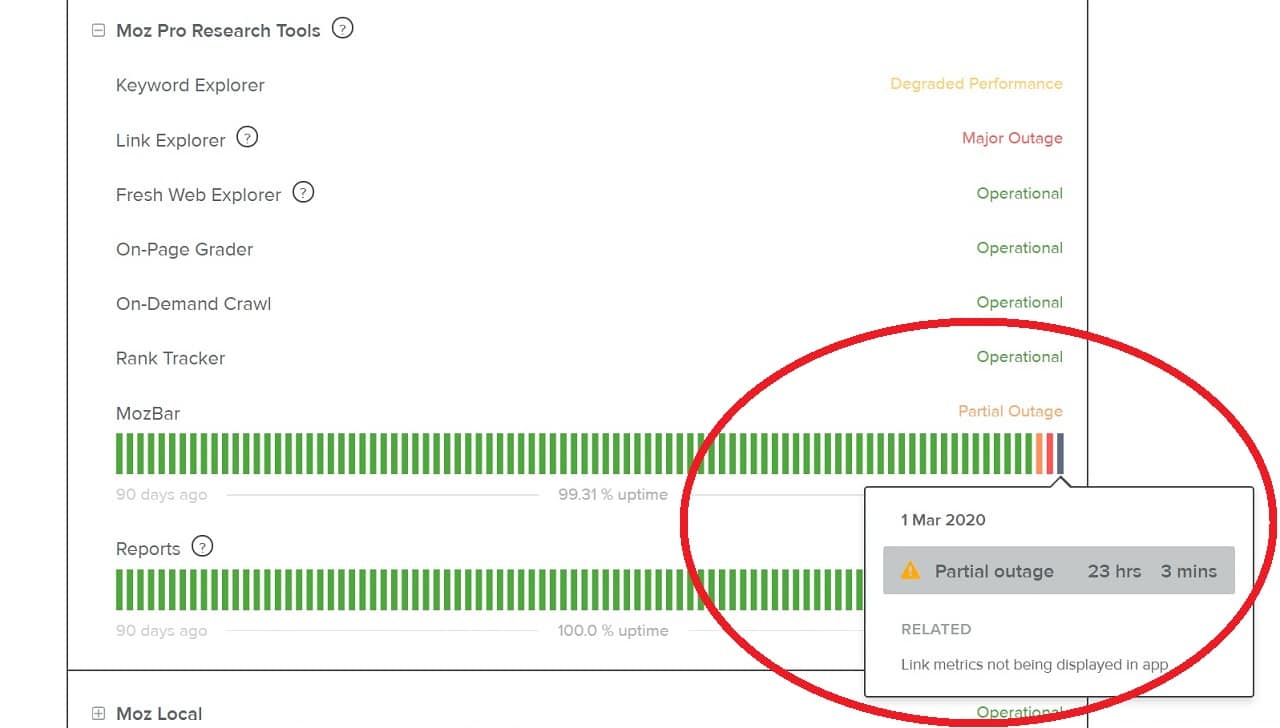Collapse the Moz Pro Research Tools group
1280x728 pixels.
[x=98, y=30]
